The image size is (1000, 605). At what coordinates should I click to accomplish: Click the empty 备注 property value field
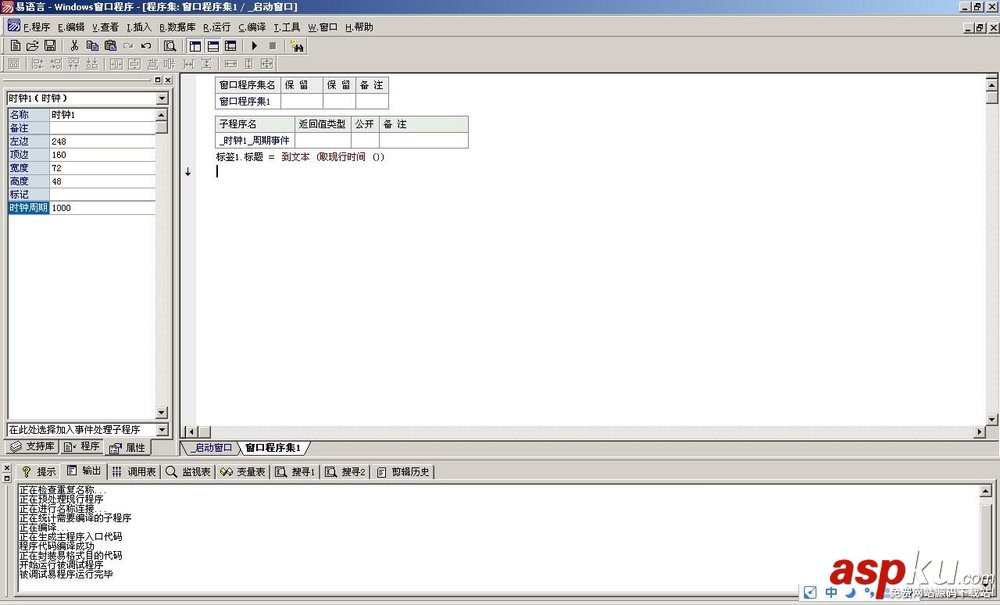pyautogui.click(x=102, y=128)
